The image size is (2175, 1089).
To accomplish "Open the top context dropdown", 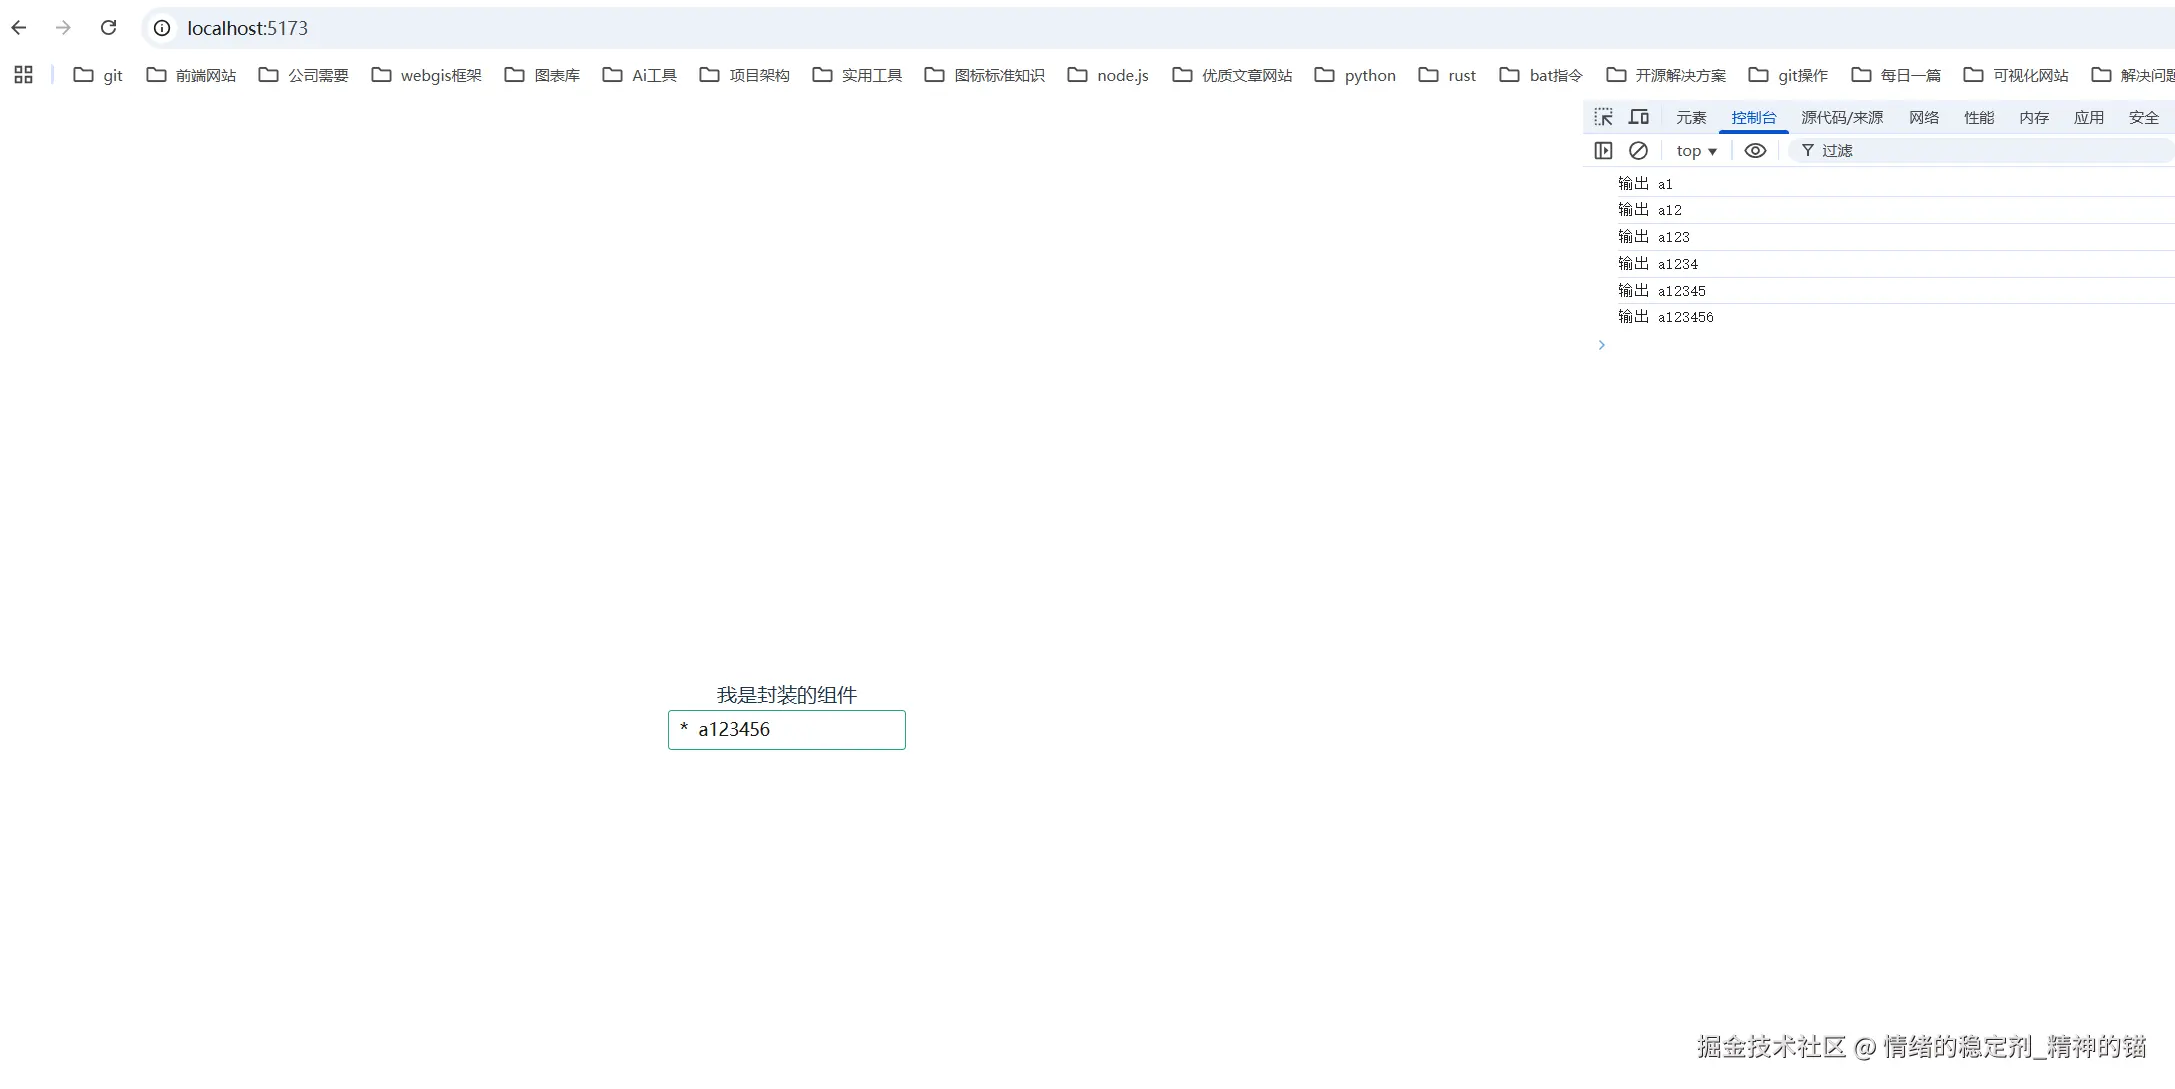I will point(1696,151).
